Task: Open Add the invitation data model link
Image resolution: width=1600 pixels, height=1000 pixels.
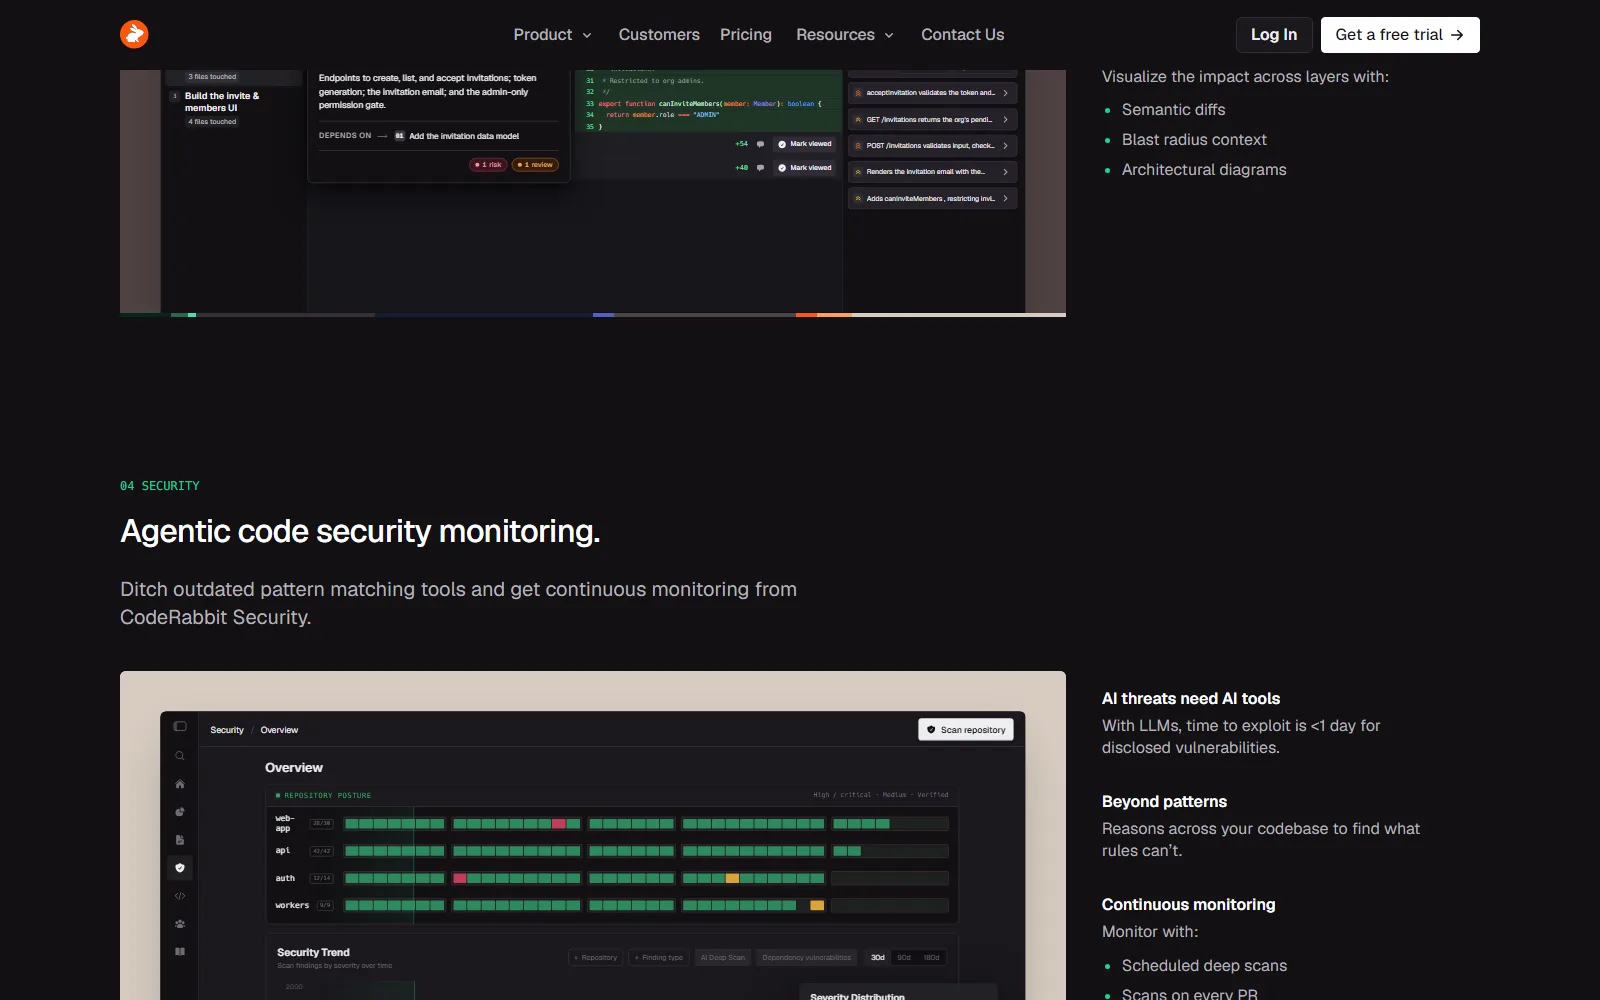Action: 464,136
